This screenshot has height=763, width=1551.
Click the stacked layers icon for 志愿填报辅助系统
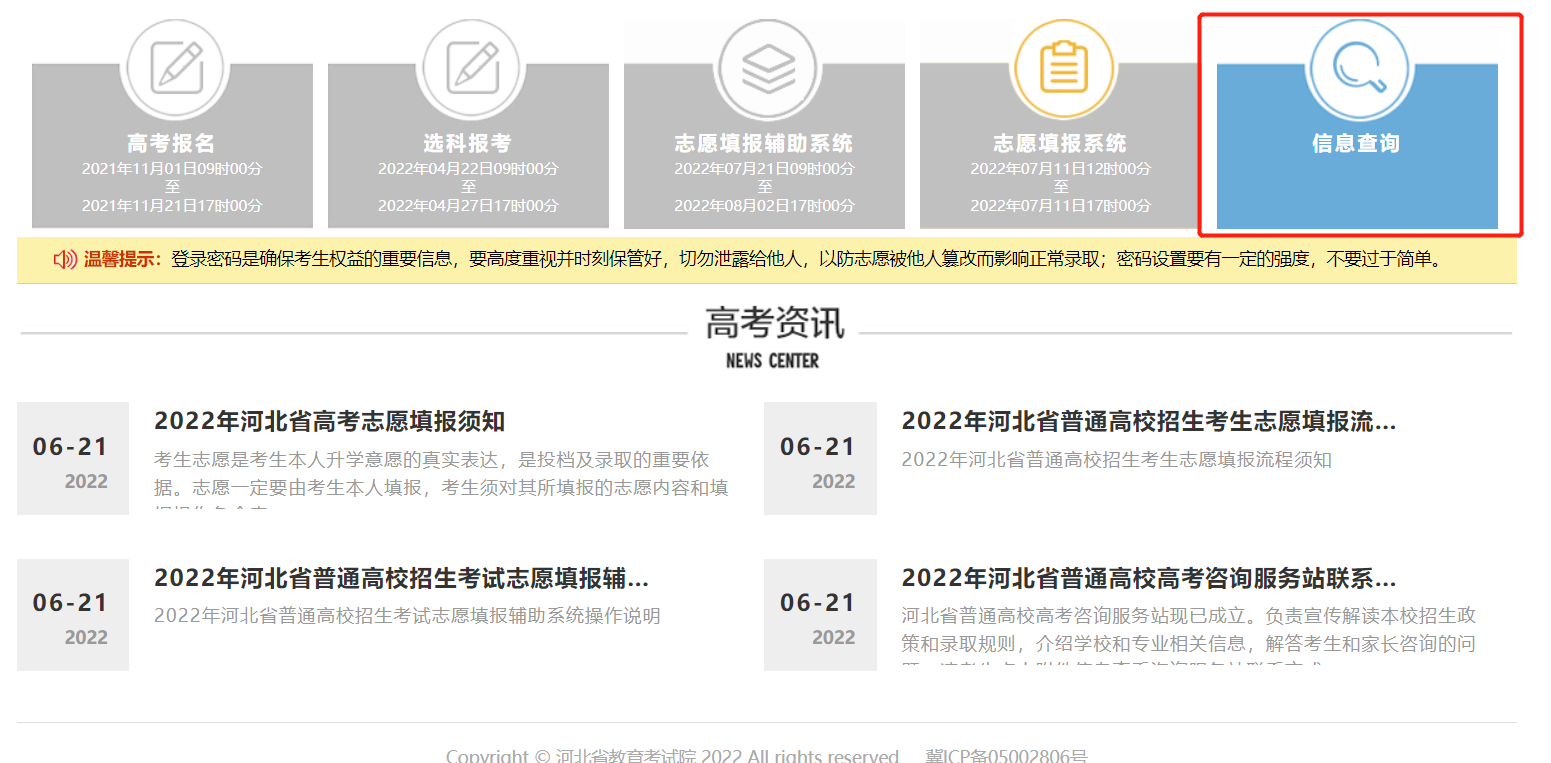point(768,68)
